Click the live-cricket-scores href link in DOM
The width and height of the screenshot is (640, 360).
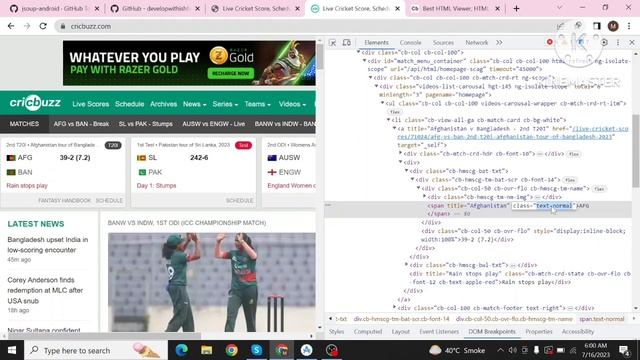(x=513, y=133)
